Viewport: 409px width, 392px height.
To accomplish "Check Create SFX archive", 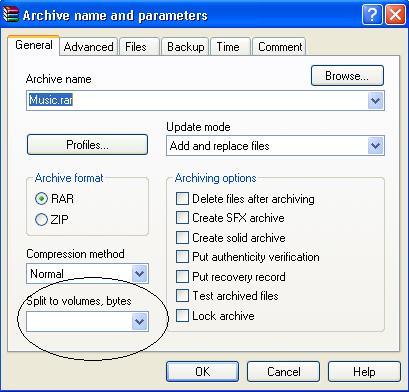I will coord(182,218).
